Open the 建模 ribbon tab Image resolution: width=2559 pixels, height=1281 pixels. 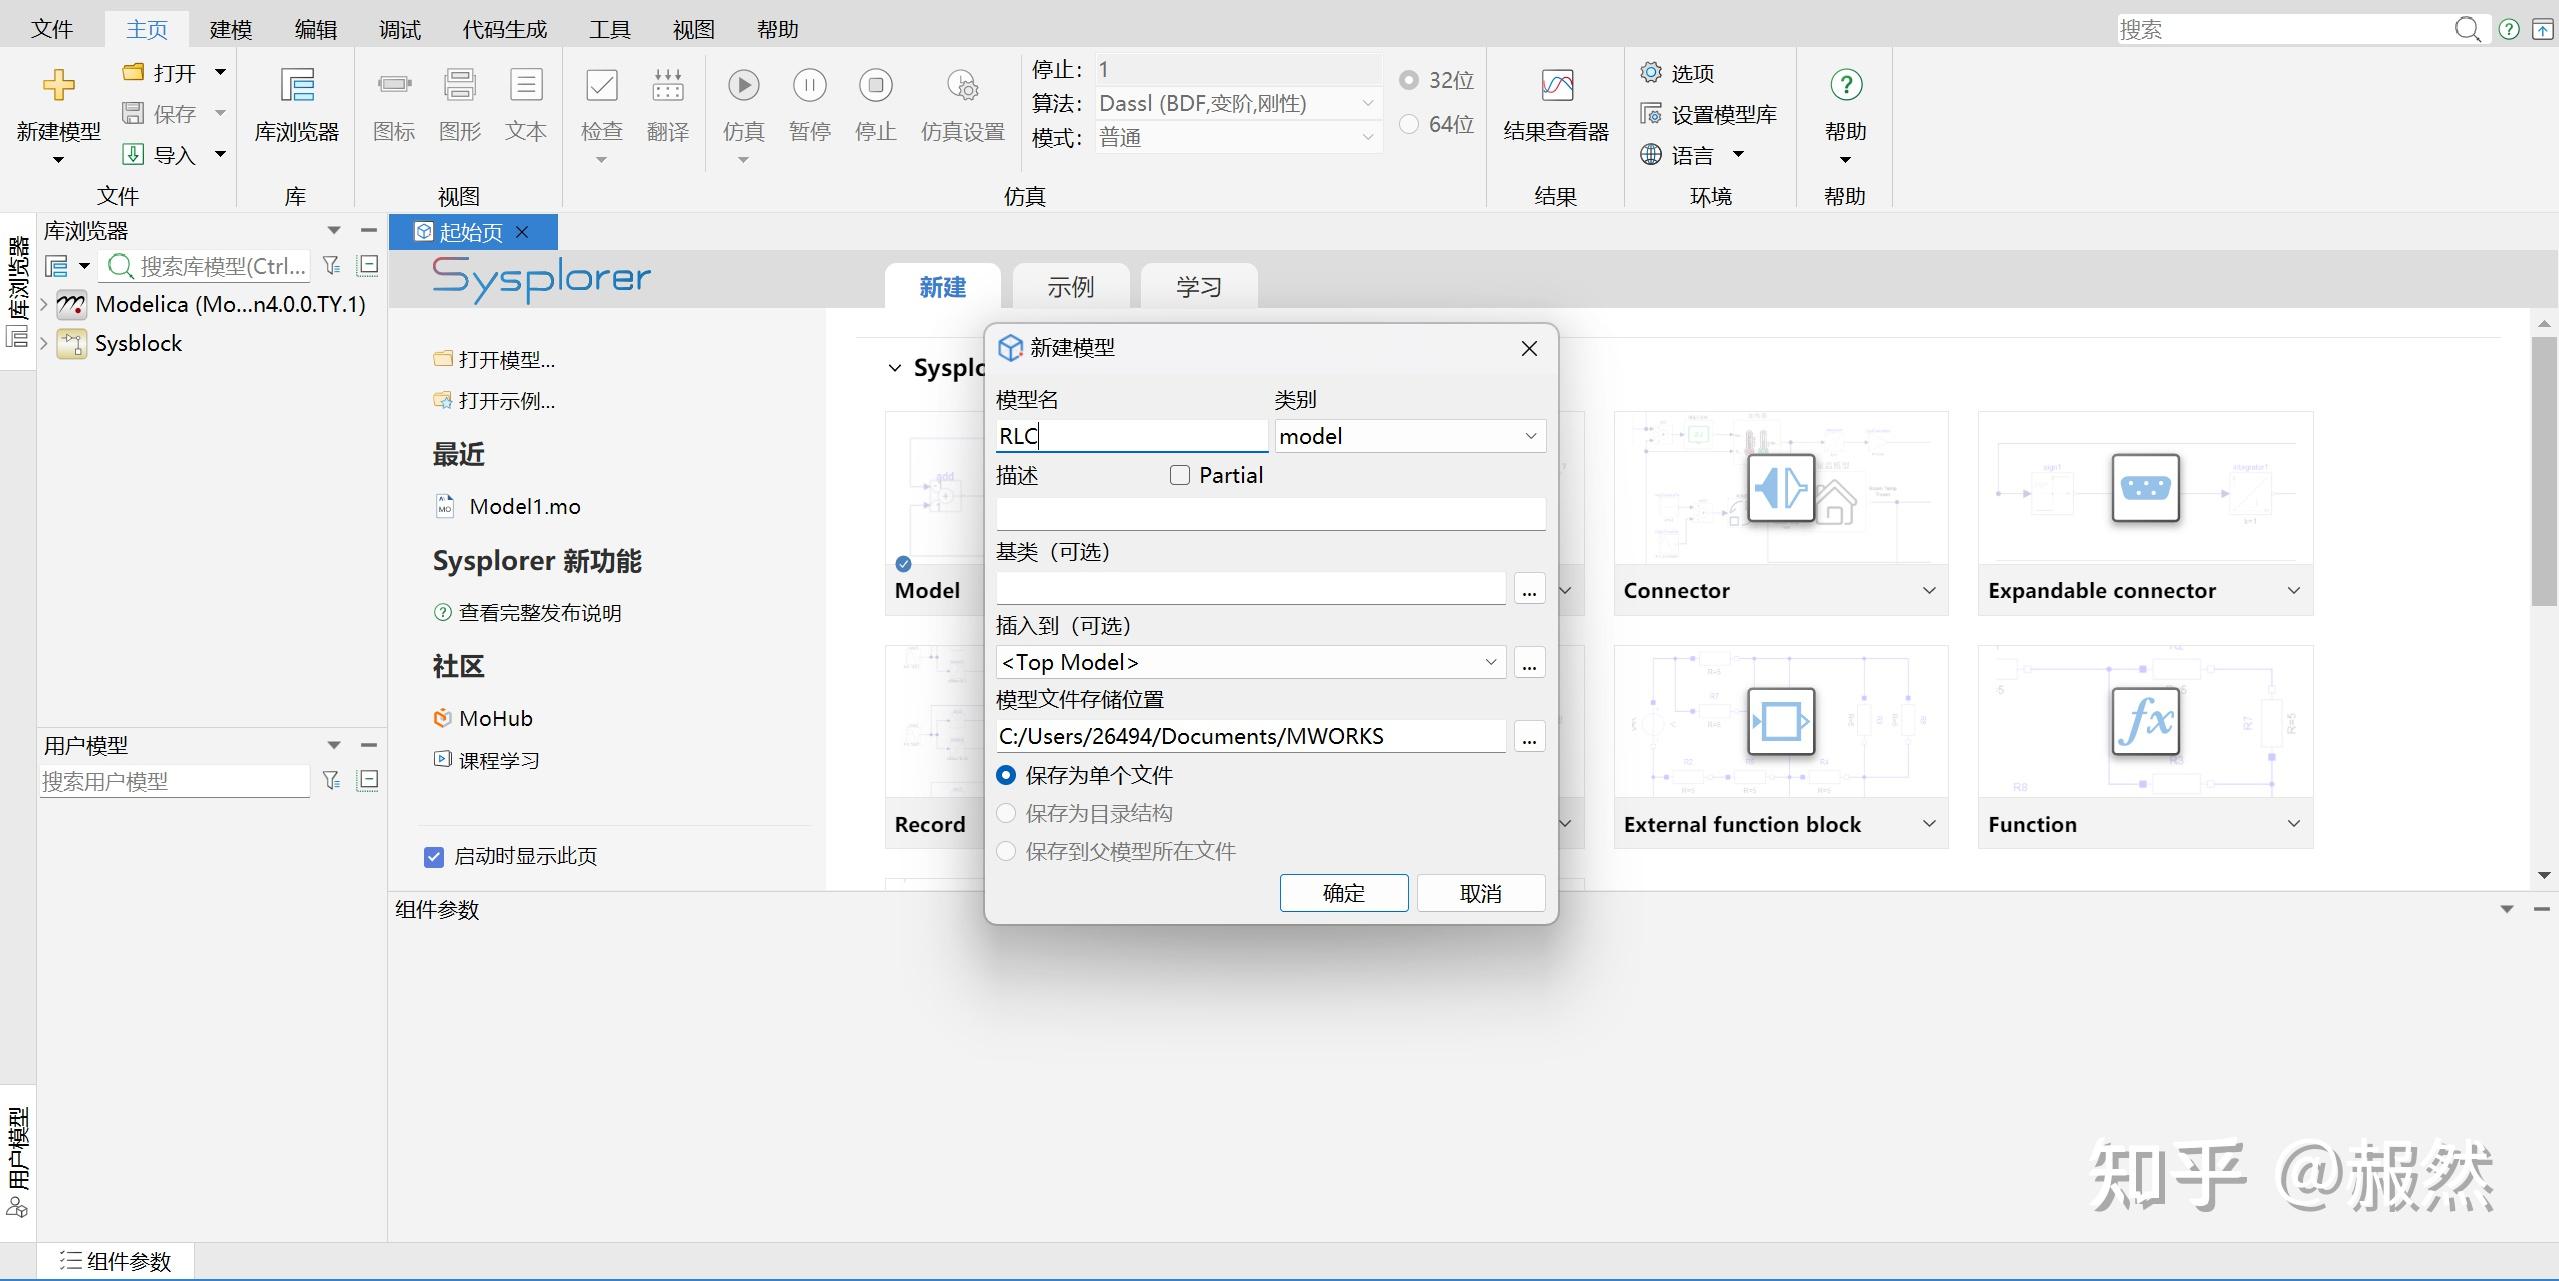tap(231, 29)
